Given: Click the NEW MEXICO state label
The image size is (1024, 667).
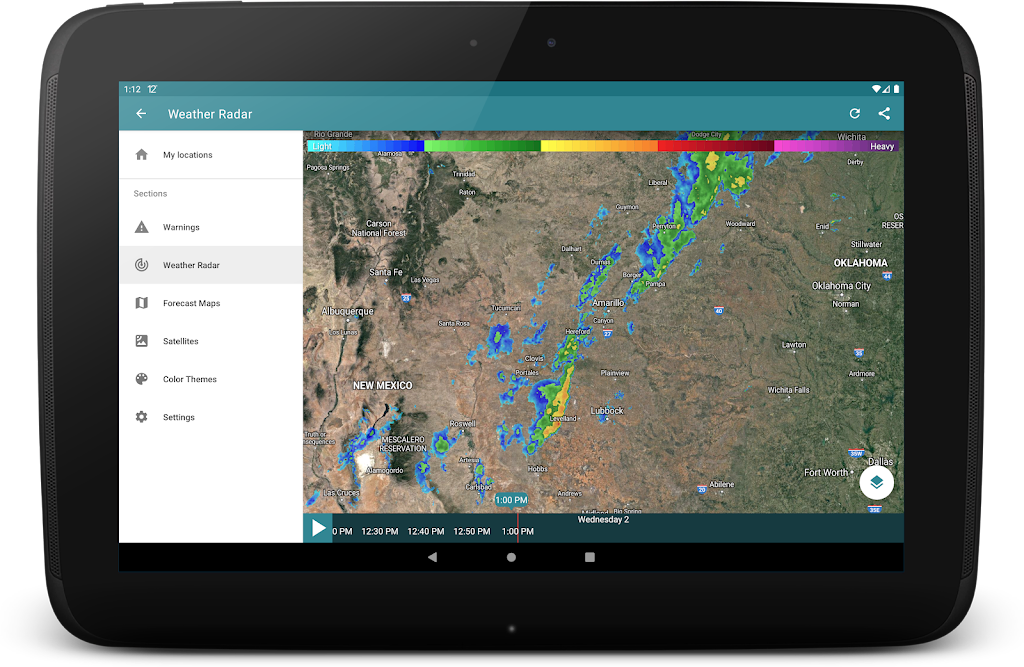Looking at the screenshot, I should click(383, 385).
